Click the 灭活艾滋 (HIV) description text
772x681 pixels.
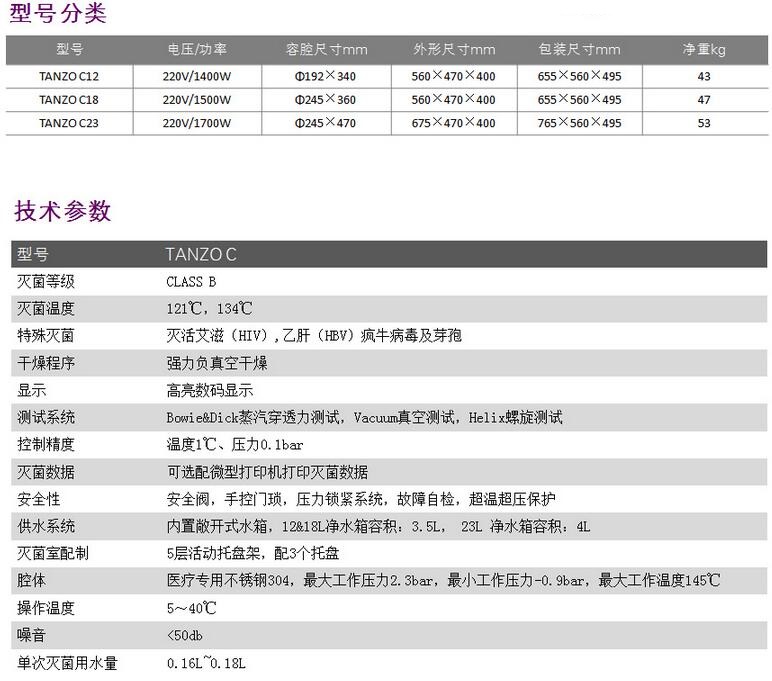pyautogui.click(x=314, y=336)
